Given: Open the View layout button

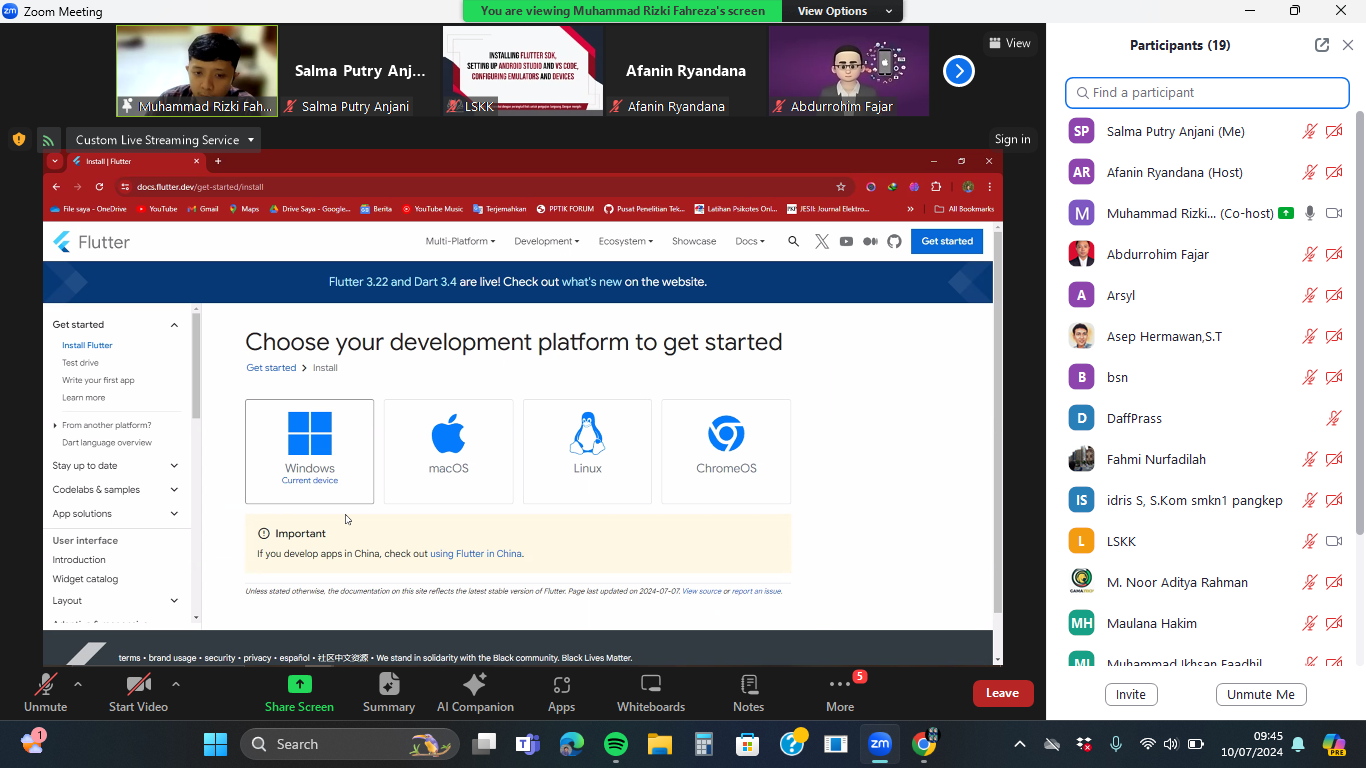Looking at the screenshot, I should (1009, 43).
